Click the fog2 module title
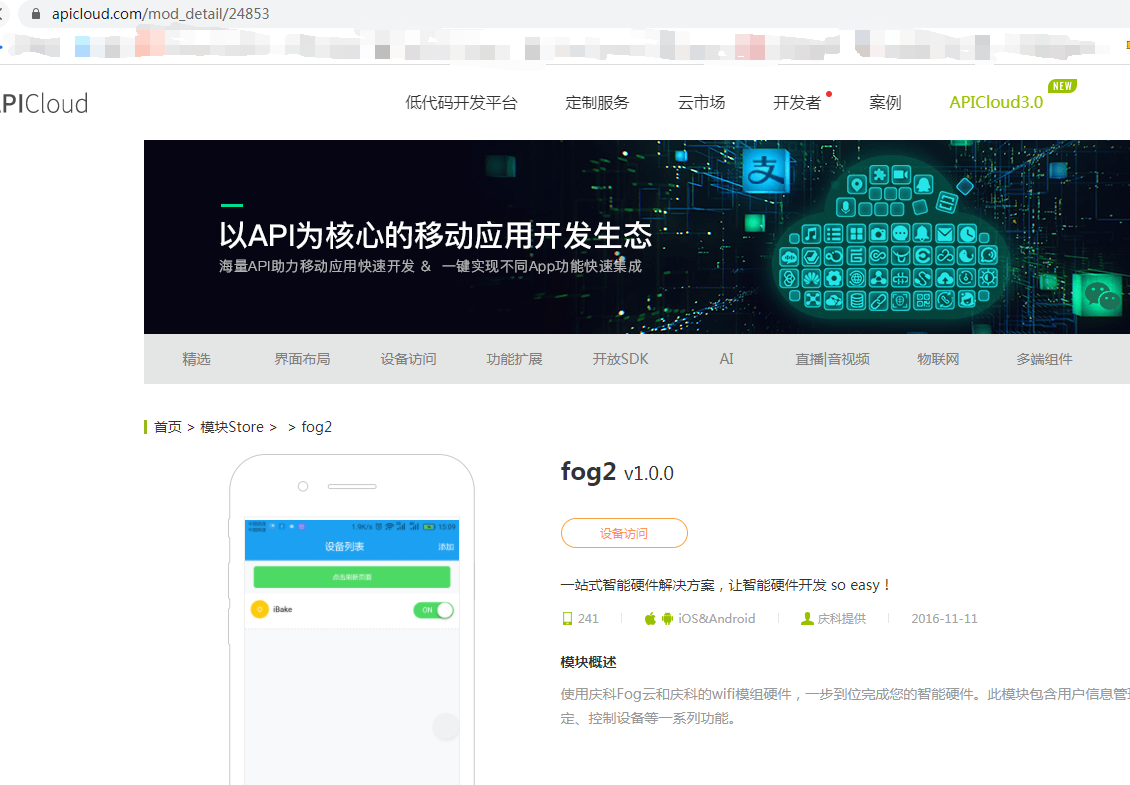 tap(588, 471)
